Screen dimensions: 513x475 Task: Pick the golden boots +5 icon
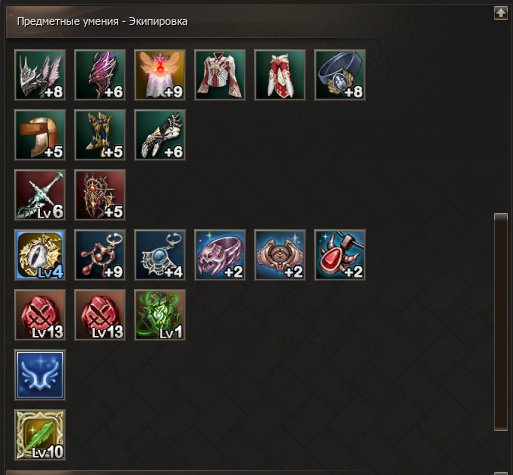point(100,135)
